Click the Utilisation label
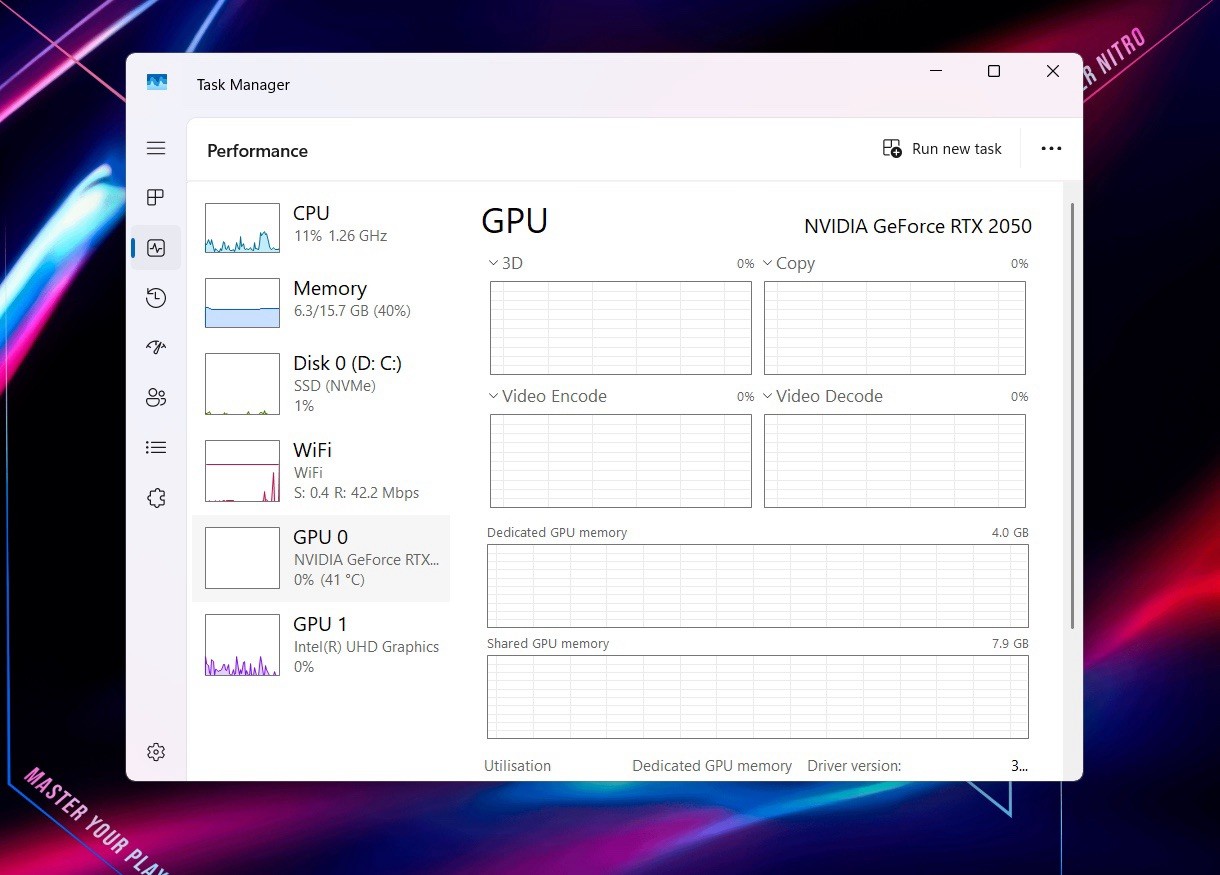Screen dimensions: 1220x875 click(x=517, y=766)
